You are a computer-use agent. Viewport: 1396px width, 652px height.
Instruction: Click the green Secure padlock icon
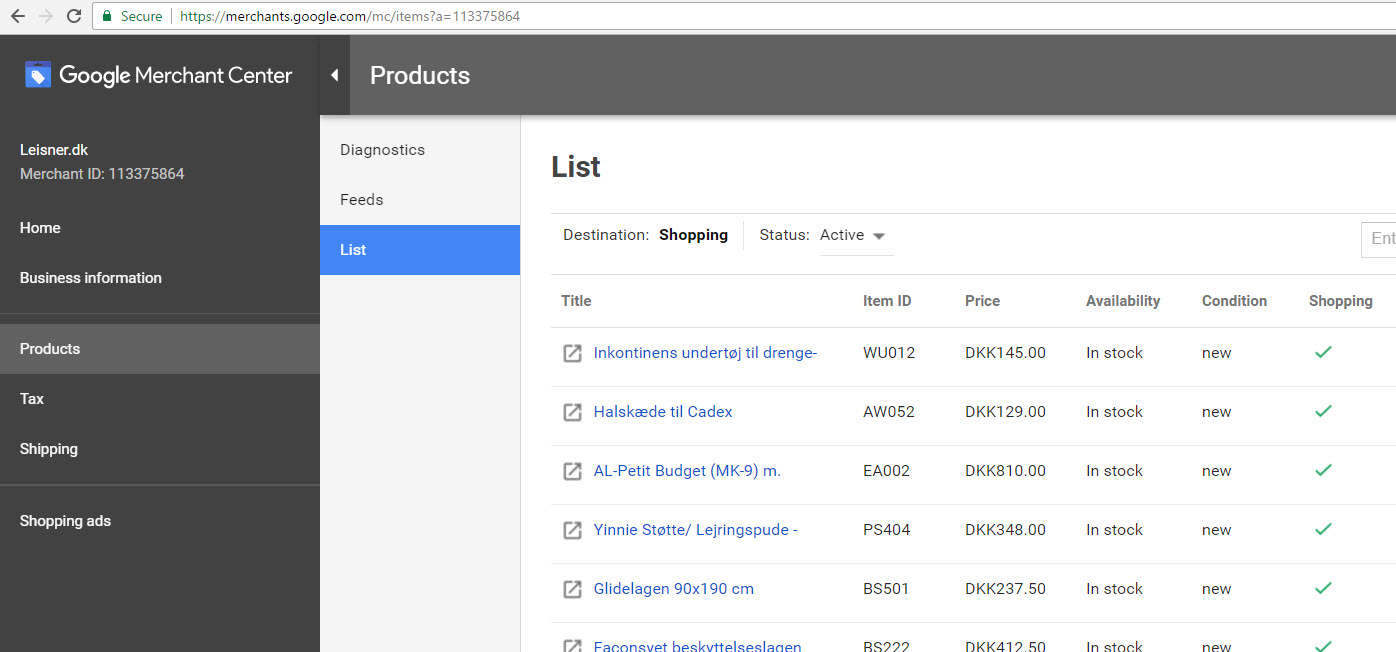tap(107, 16)
